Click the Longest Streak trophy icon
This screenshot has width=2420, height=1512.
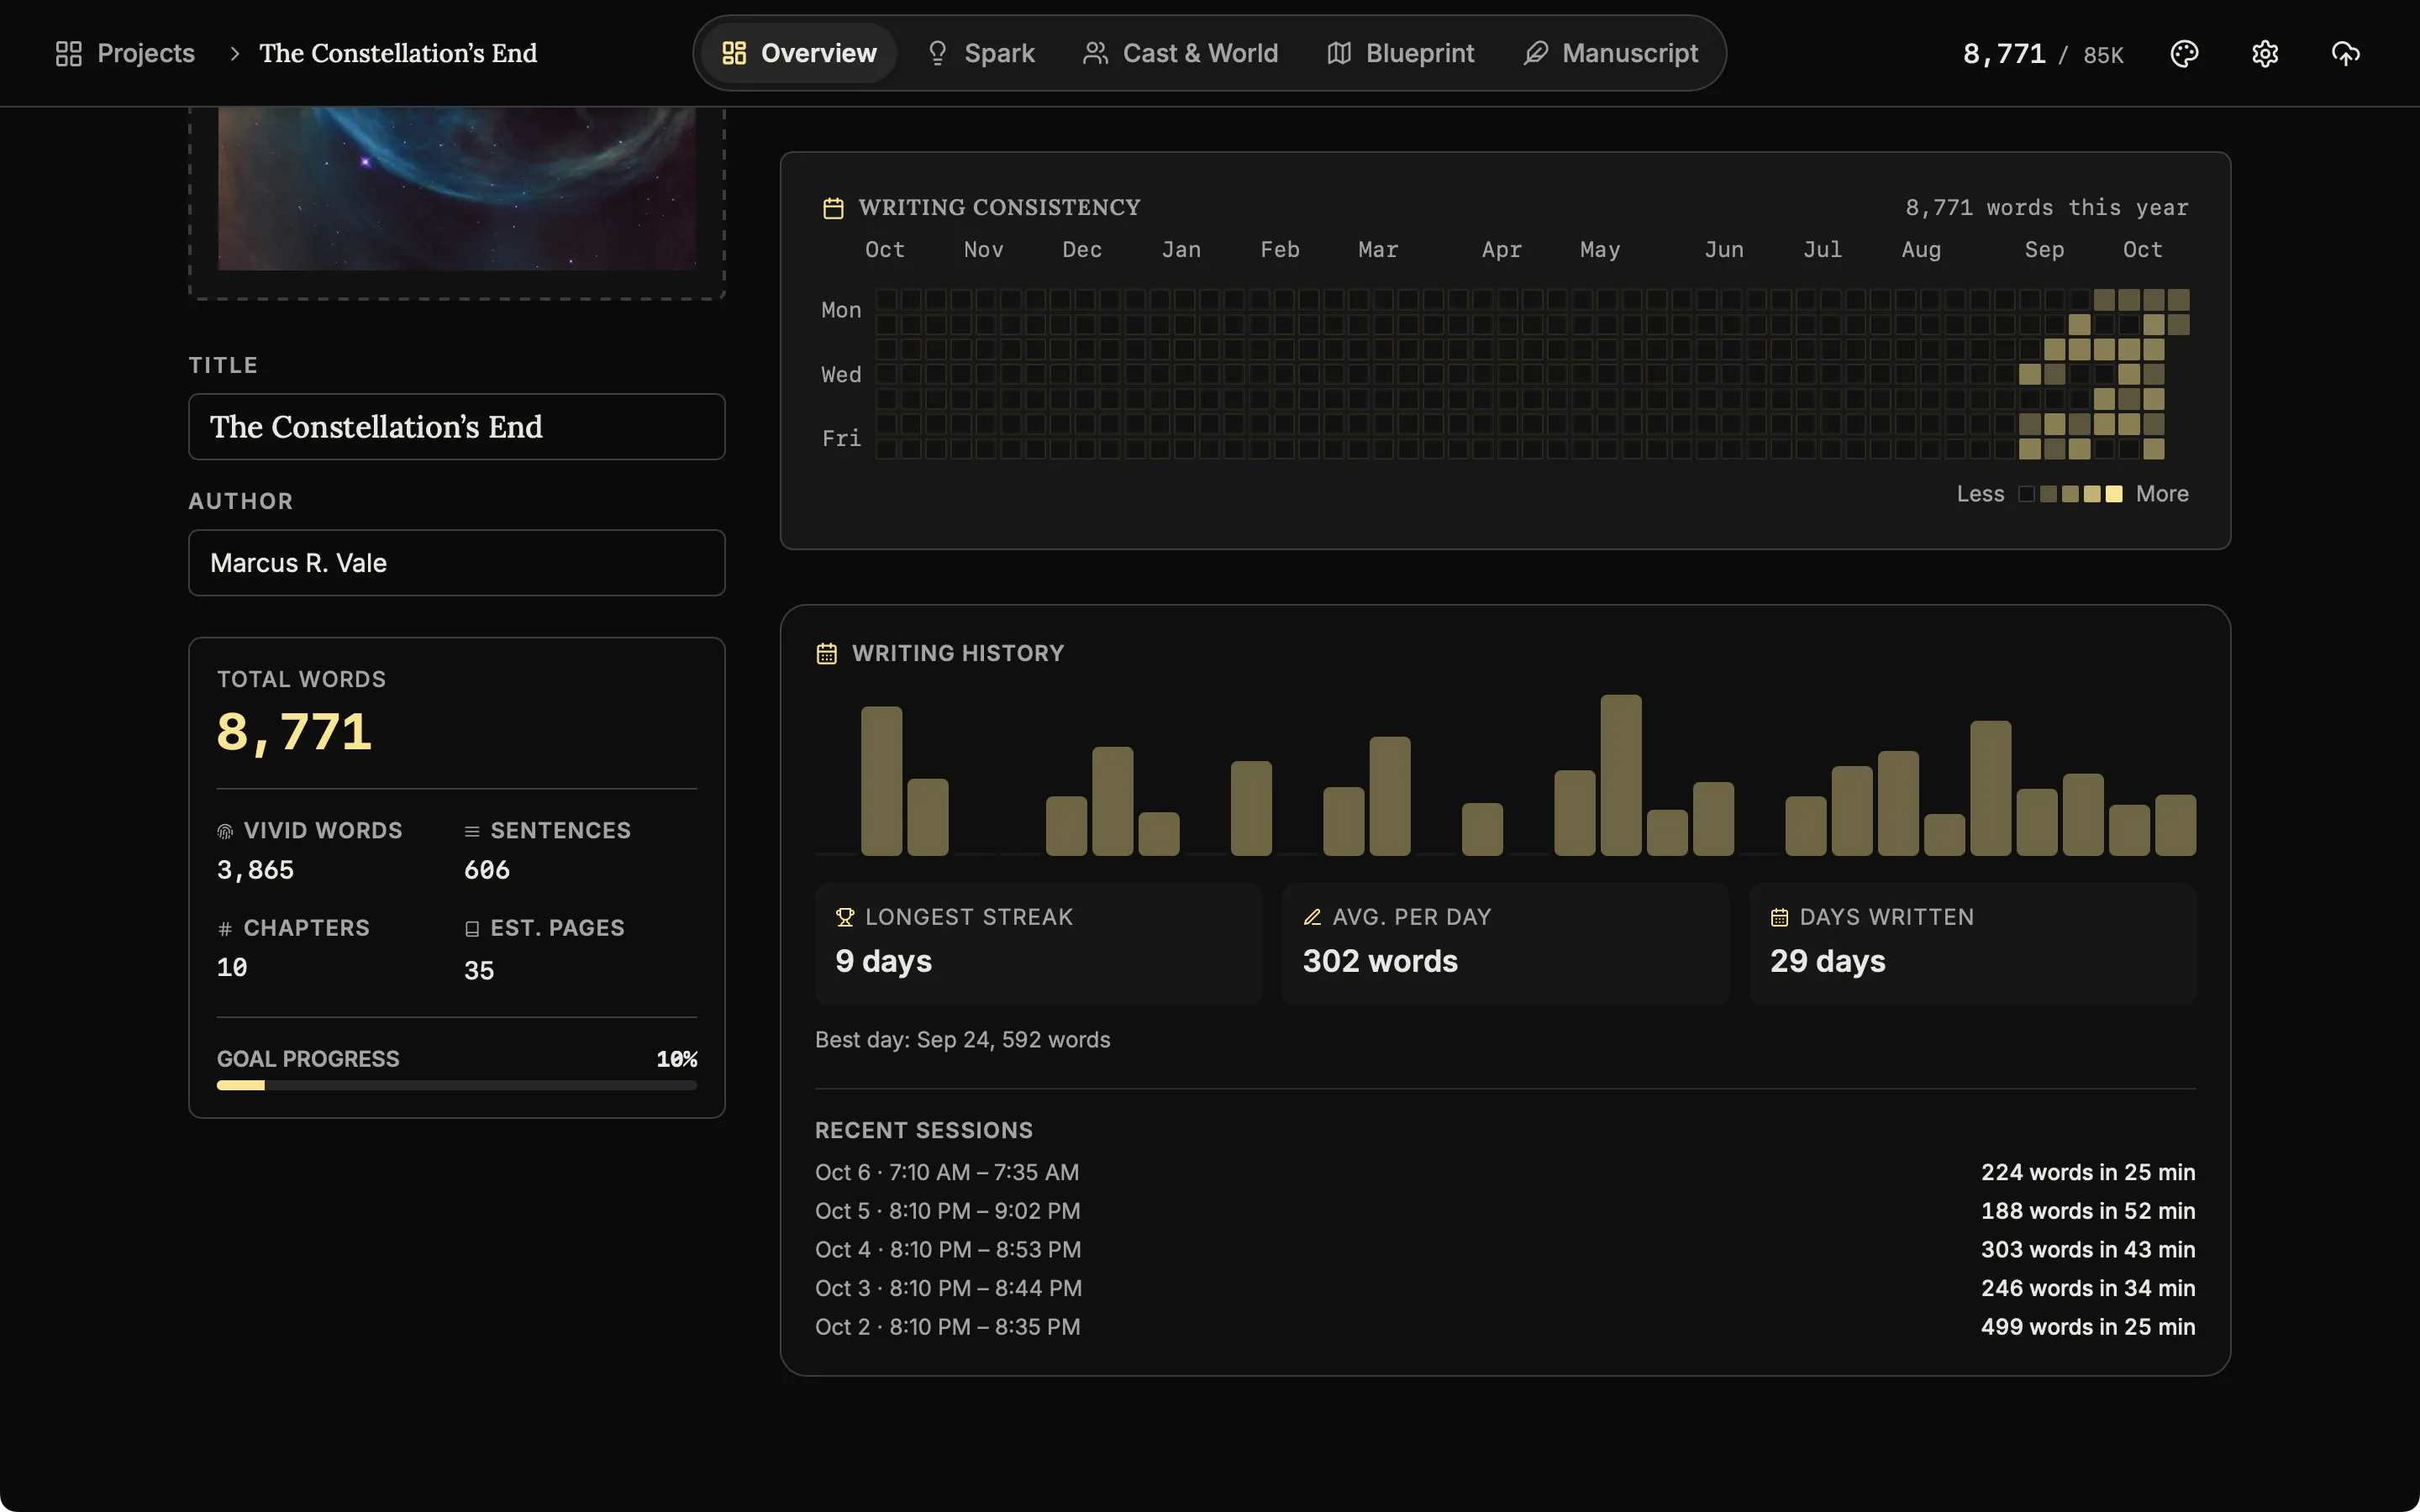(x=845, y=917)
